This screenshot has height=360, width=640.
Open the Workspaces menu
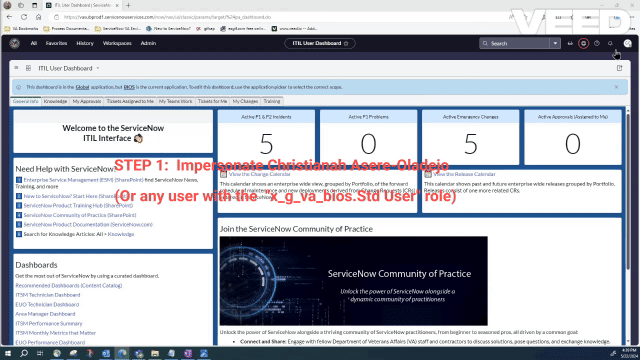(117, 43)
